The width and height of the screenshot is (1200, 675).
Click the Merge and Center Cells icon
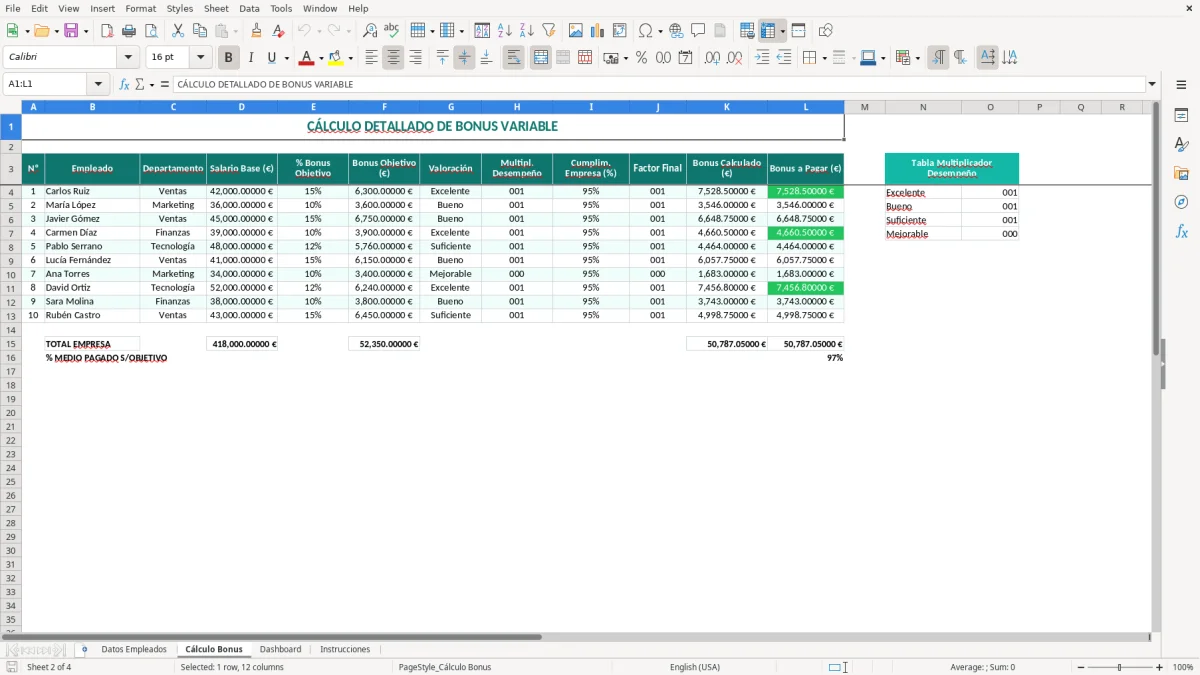[541, 58]
